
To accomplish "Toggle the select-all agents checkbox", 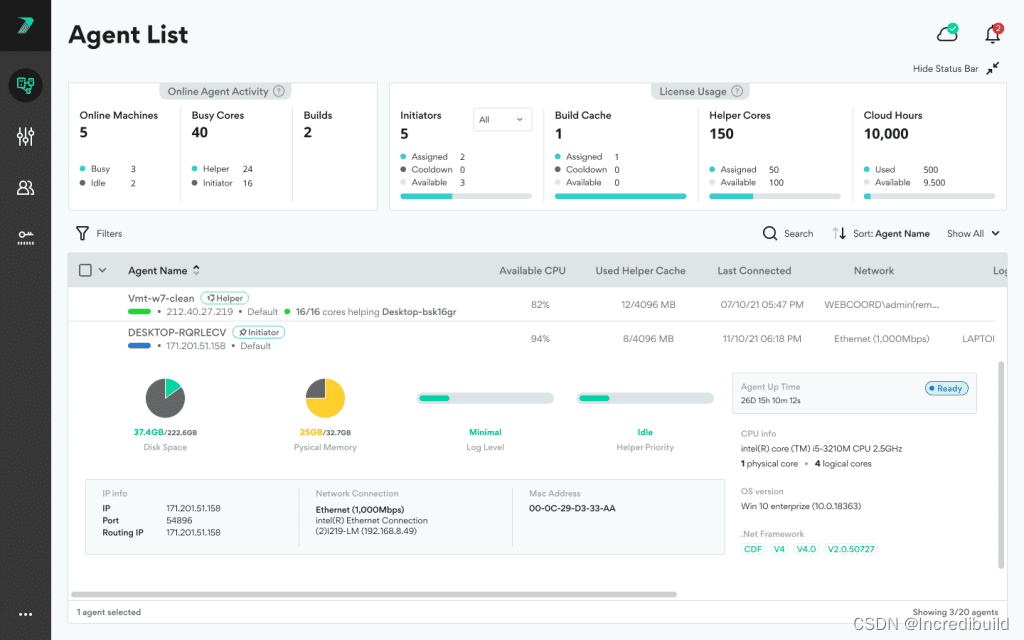I will (x=85, y=270).
